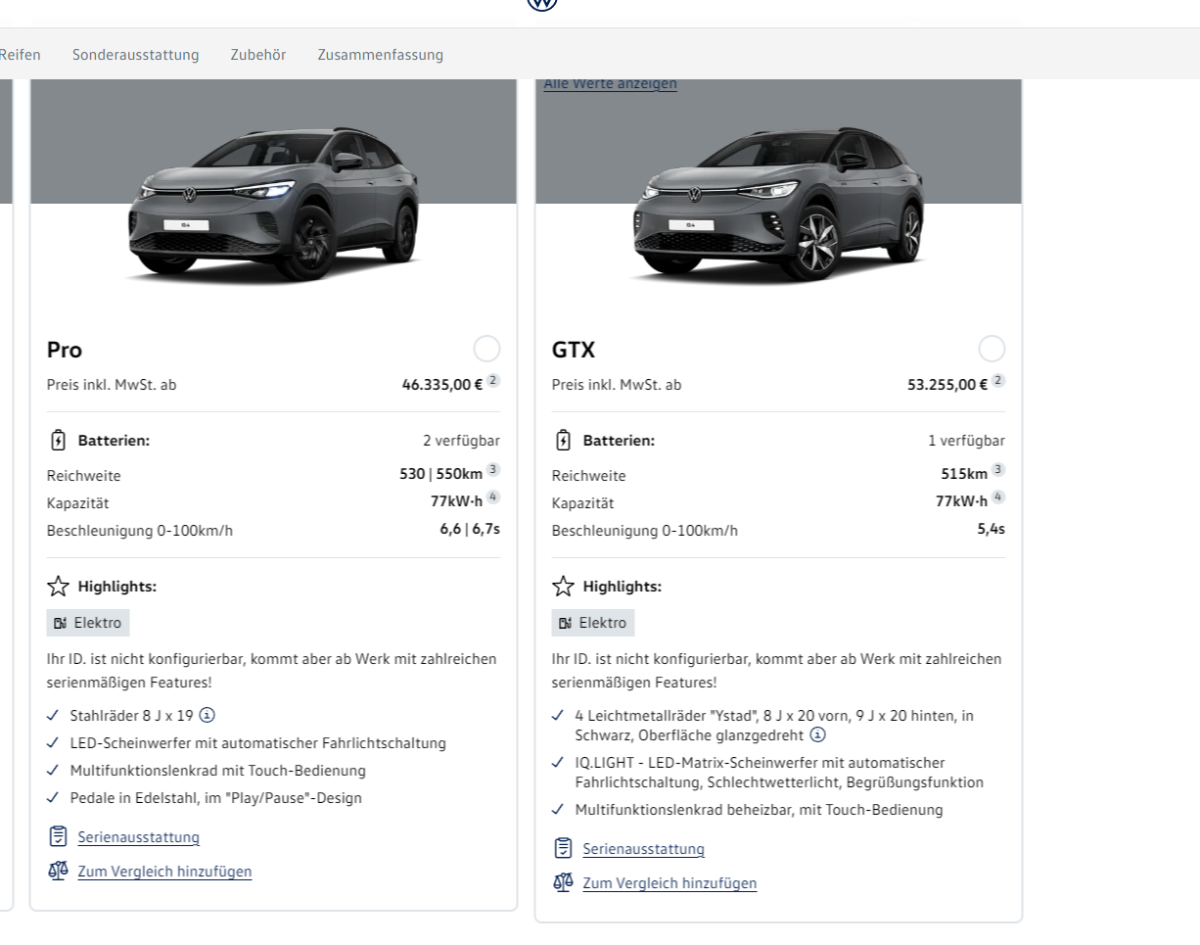Click 'Pedale in Edelstahl' feature line
The height and width of the screenshot is (945, 1200).
point(216,798)
